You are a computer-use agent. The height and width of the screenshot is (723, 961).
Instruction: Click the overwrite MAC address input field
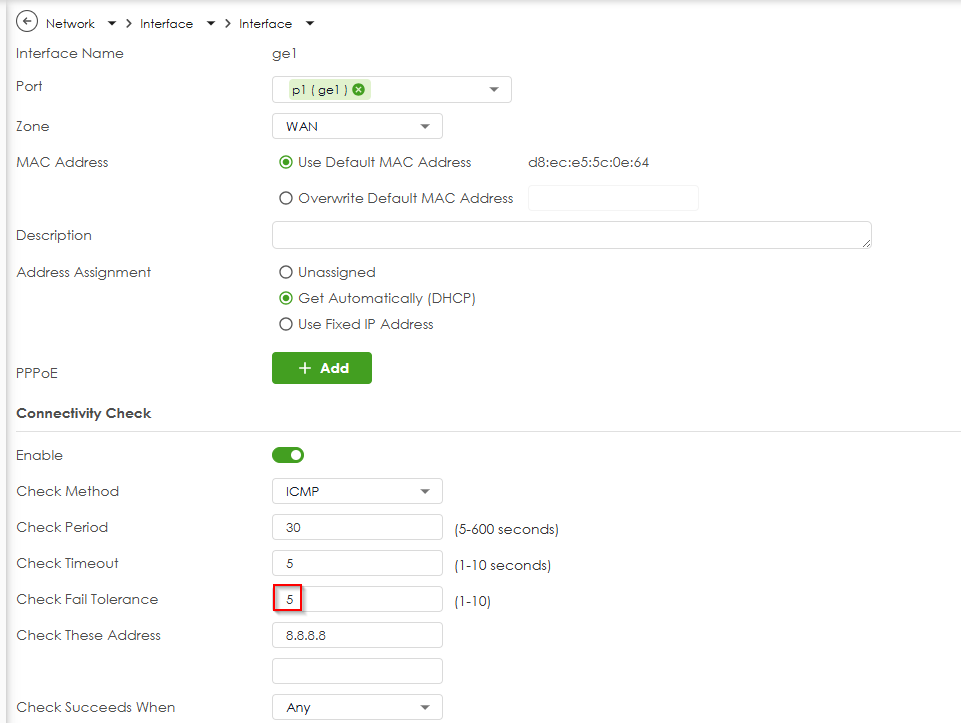[613, 199]
